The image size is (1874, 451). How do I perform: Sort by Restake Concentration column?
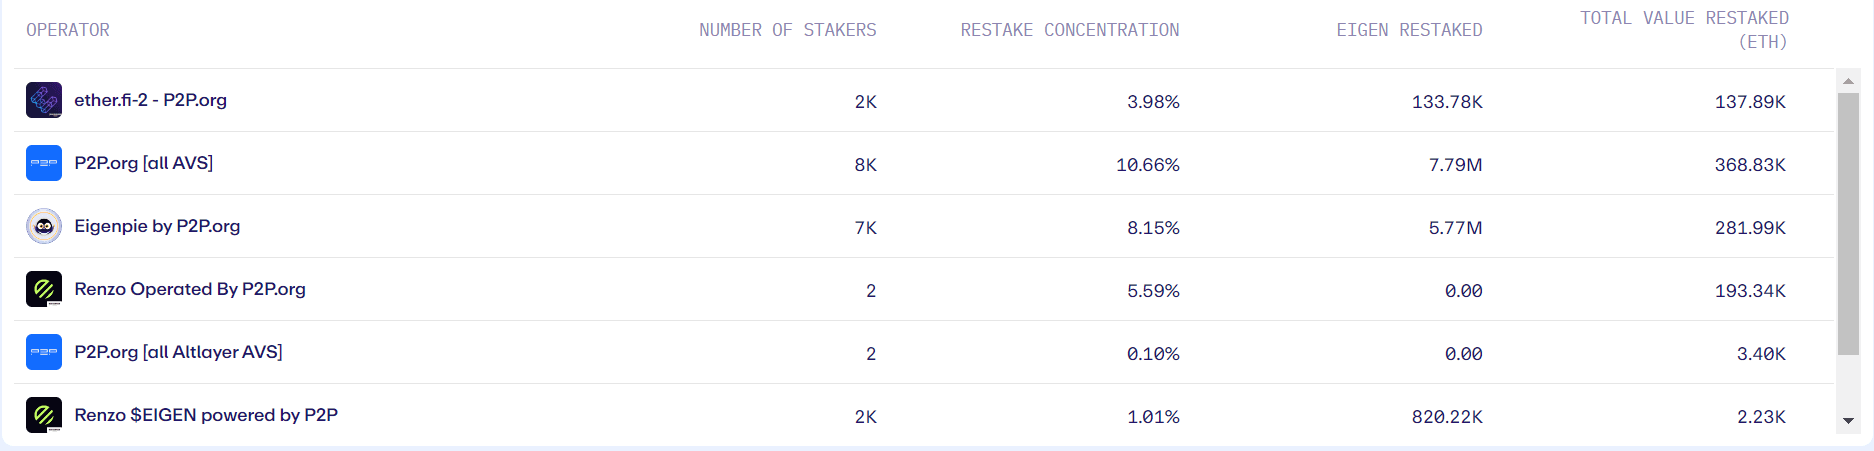point(1069,30)
